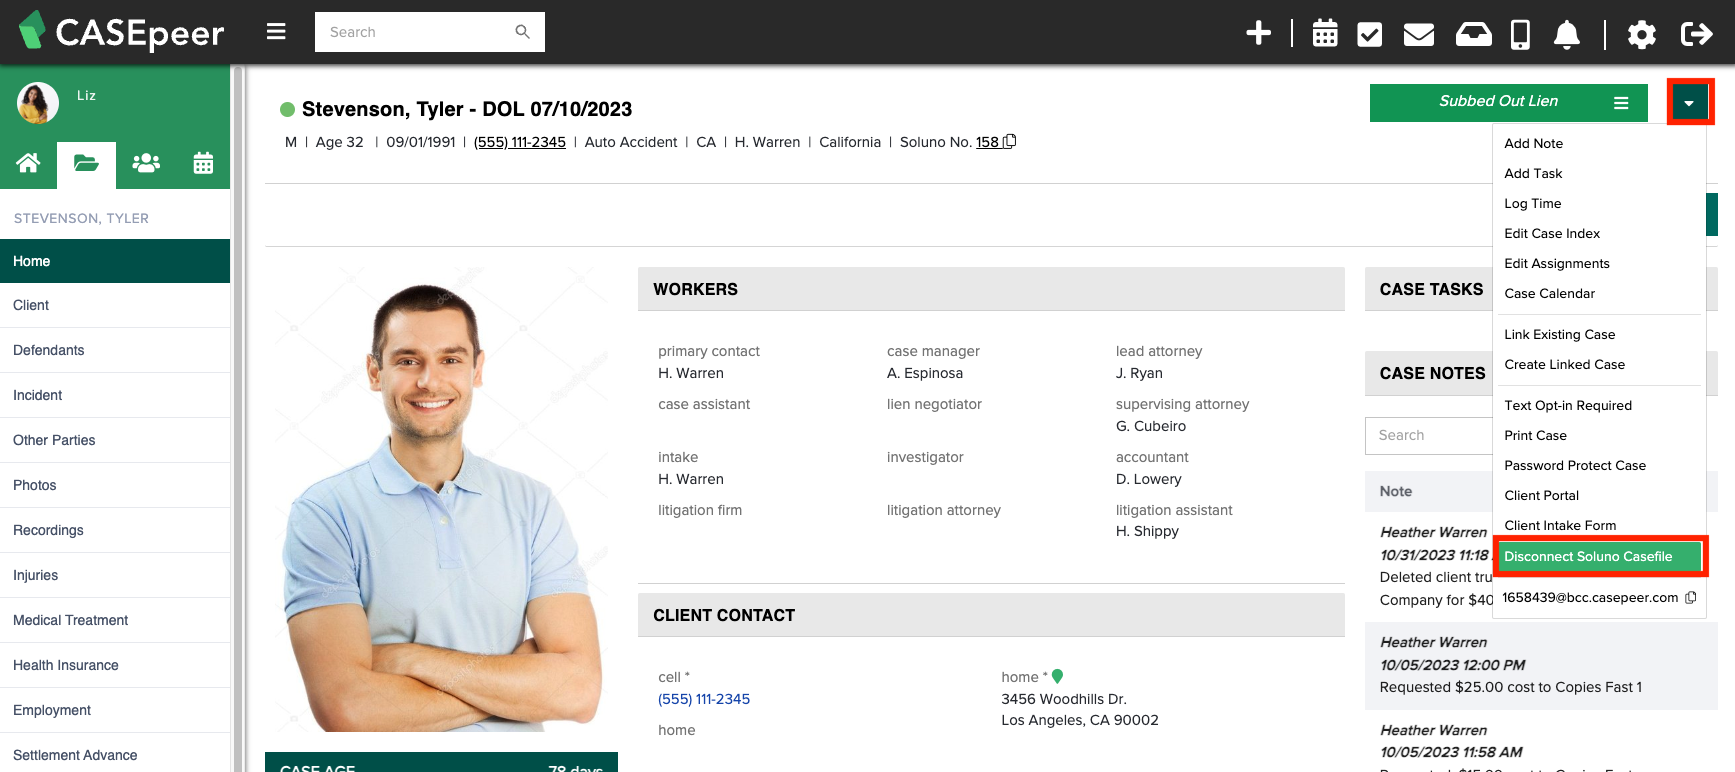Copy the case email address icon

point(1691,597)
